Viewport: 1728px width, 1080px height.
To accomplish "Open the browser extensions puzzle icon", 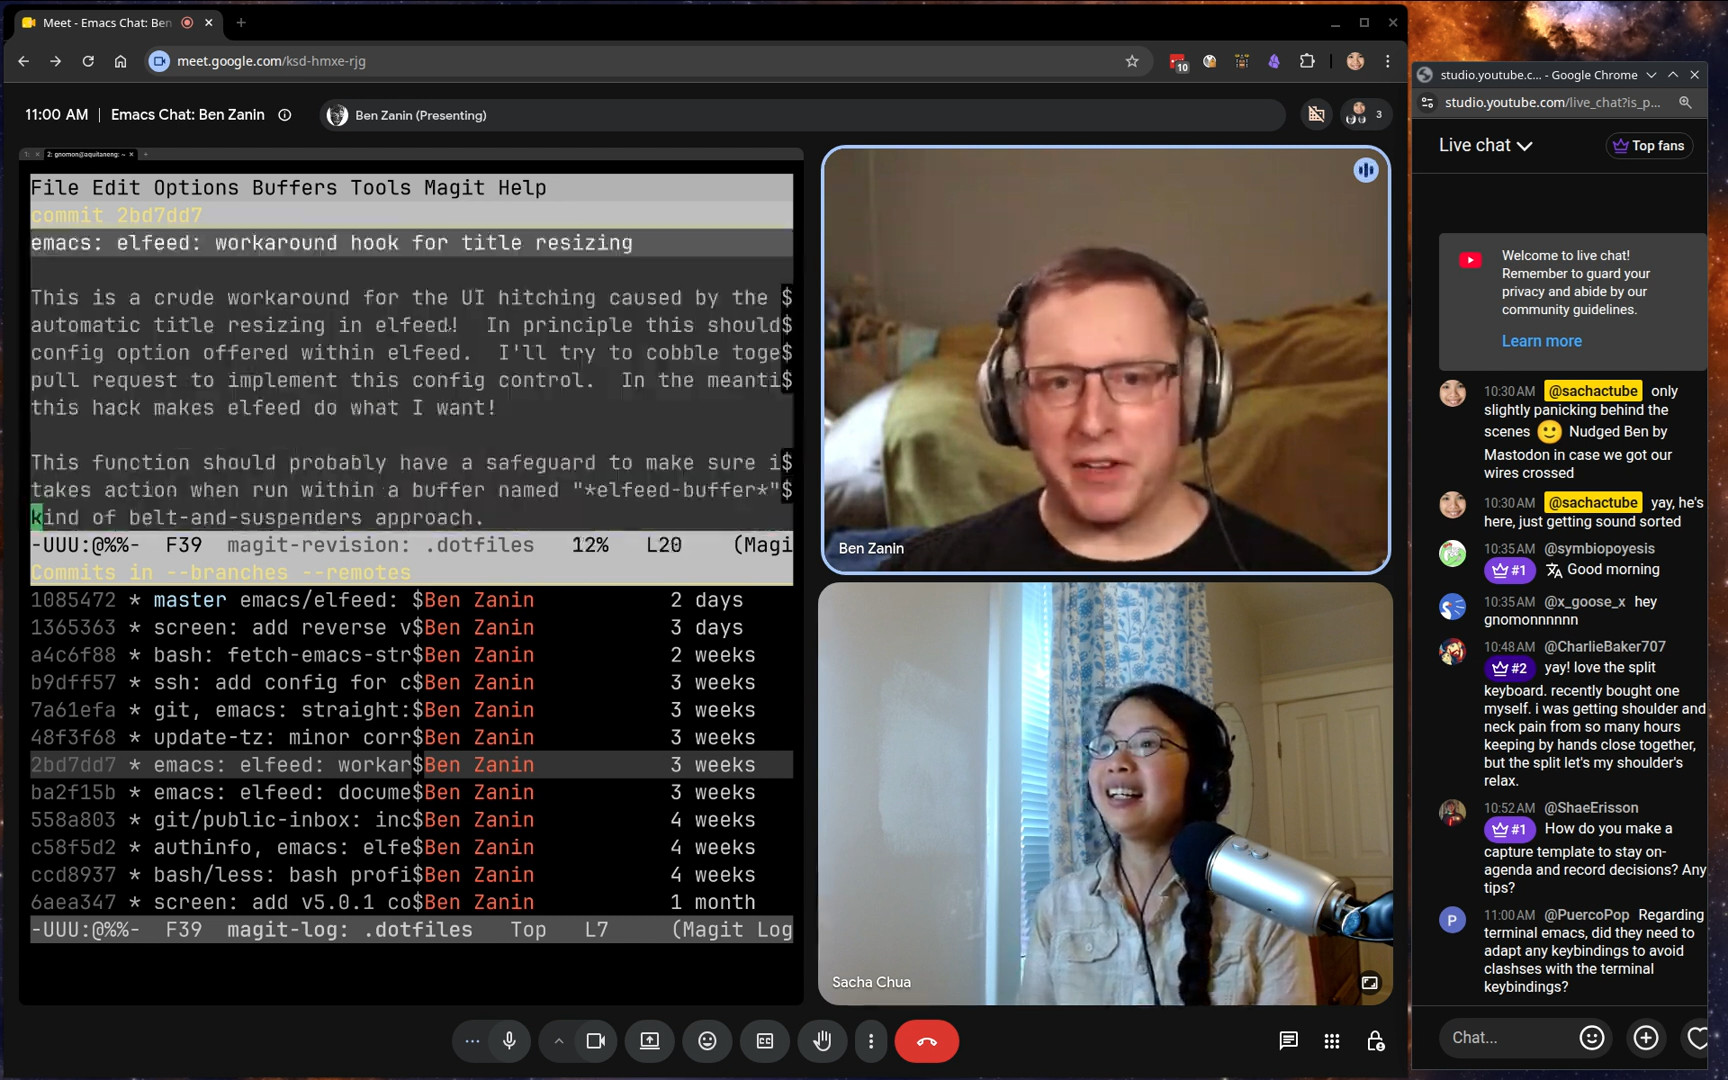I will (1307, 61).
